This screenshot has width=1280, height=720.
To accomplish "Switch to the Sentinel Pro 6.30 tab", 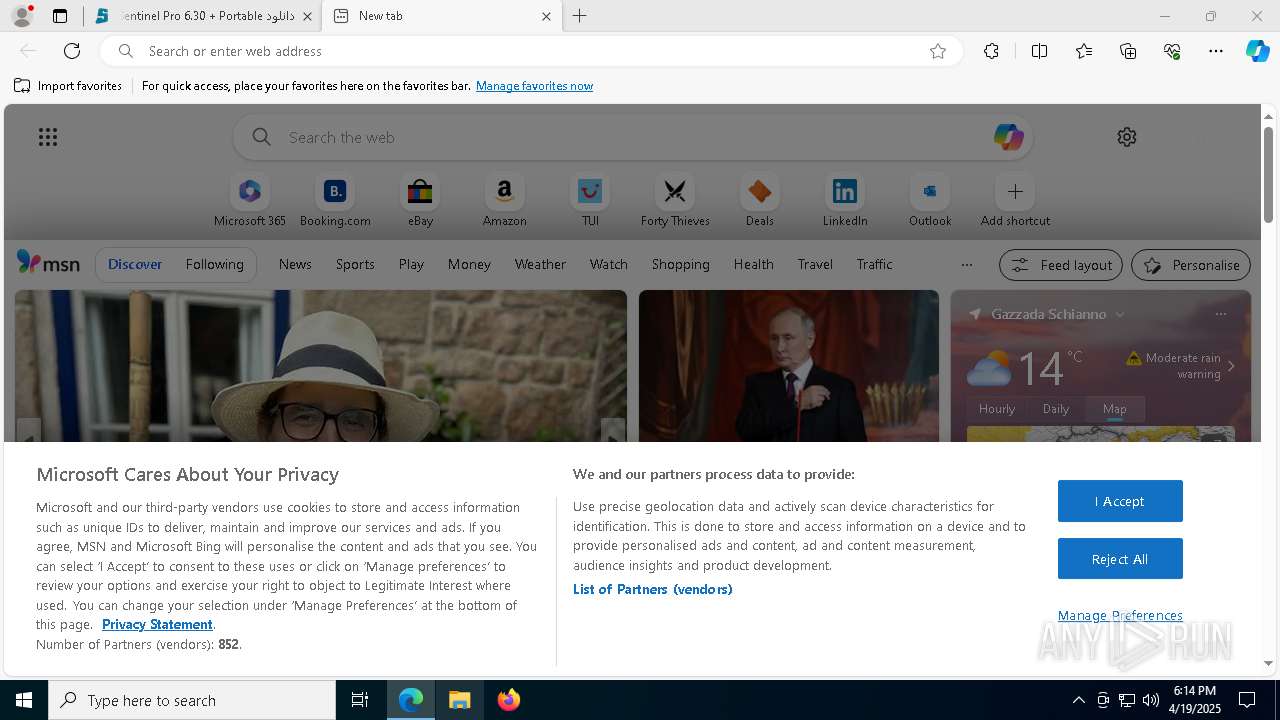I will click(203, 16).
